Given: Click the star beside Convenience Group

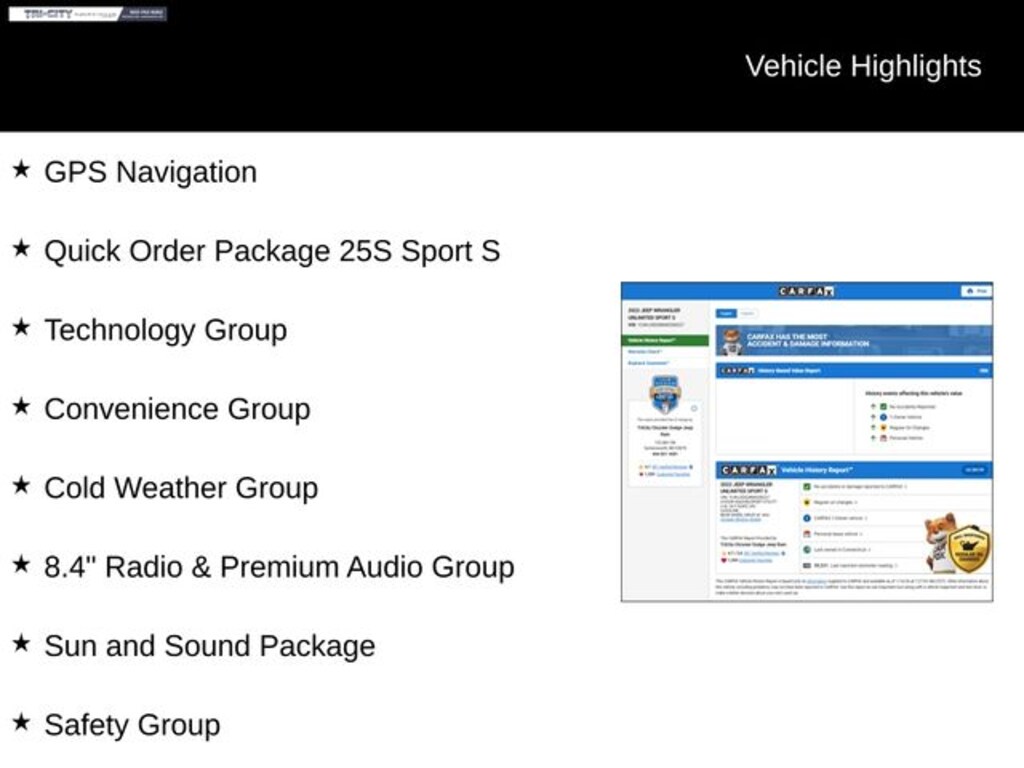Looking at the screenshot, I should point(20,407).
